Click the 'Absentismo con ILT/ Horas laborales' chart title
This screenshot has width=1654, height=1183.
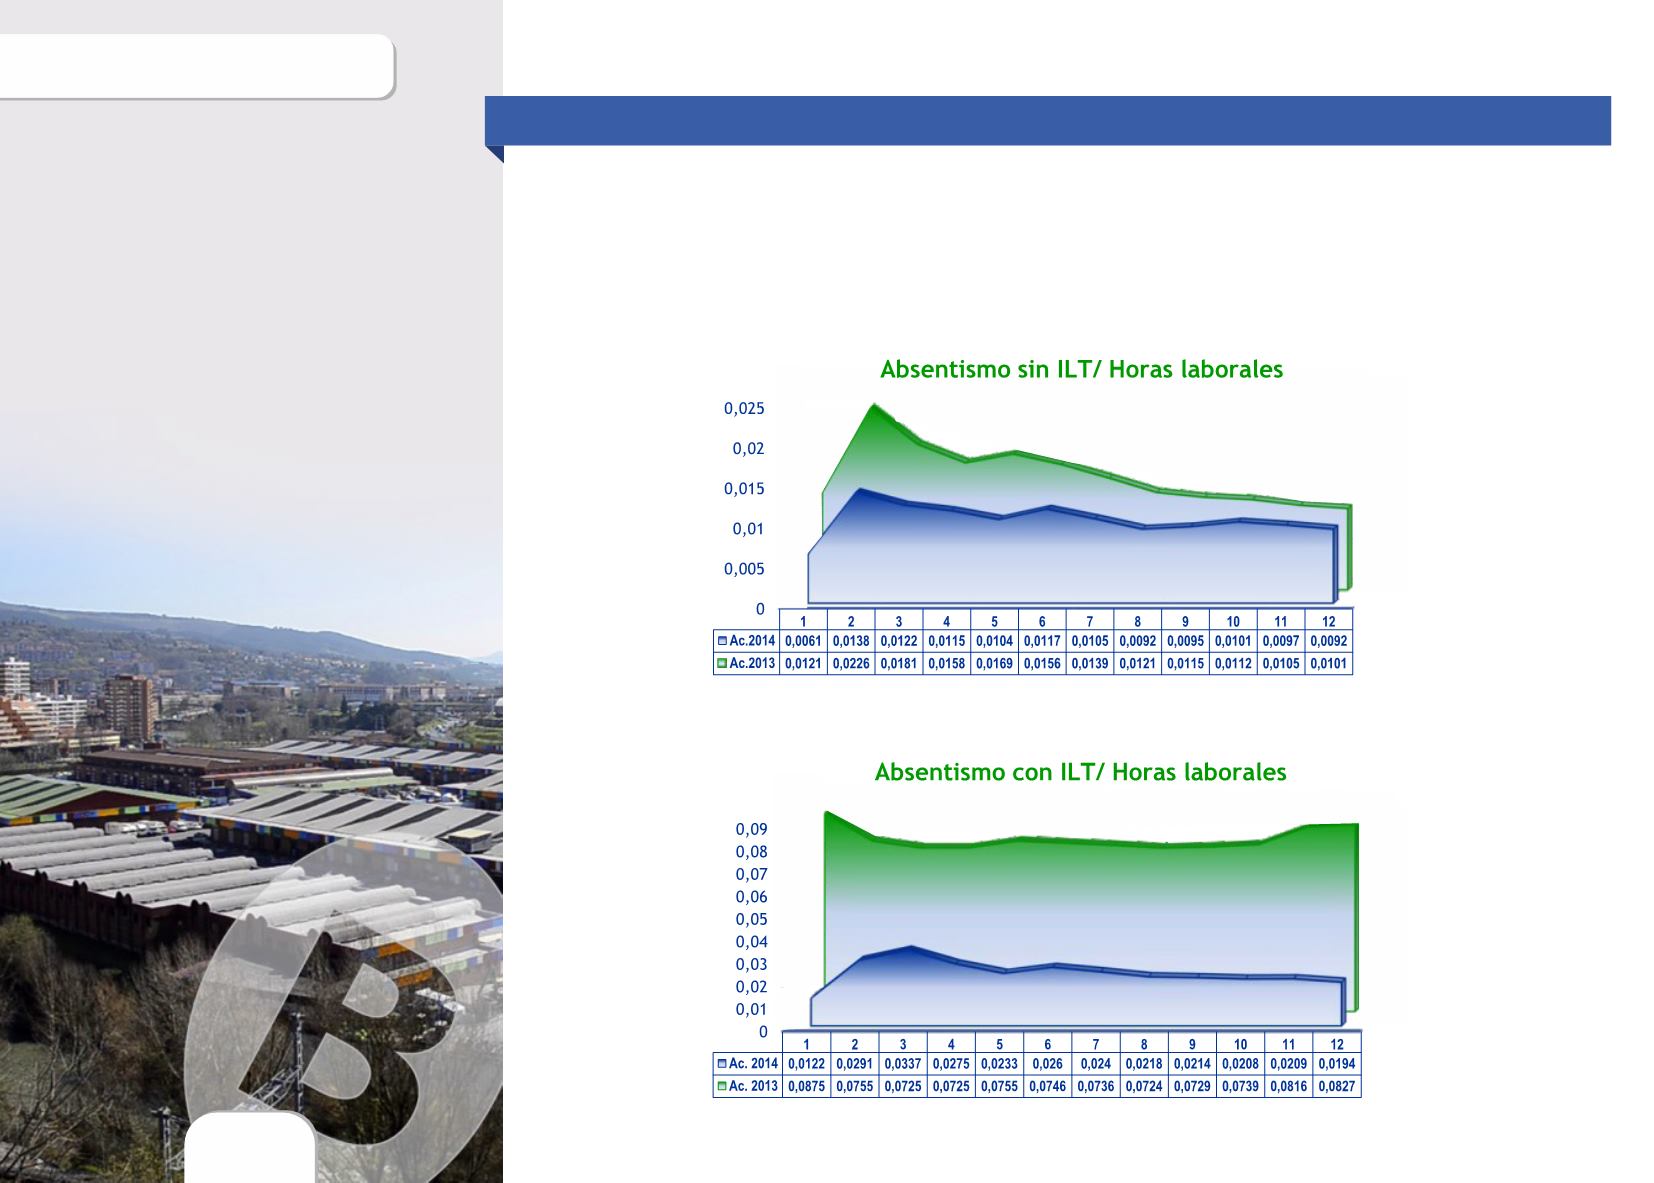pyautogui.click(x=1080, y=772)
